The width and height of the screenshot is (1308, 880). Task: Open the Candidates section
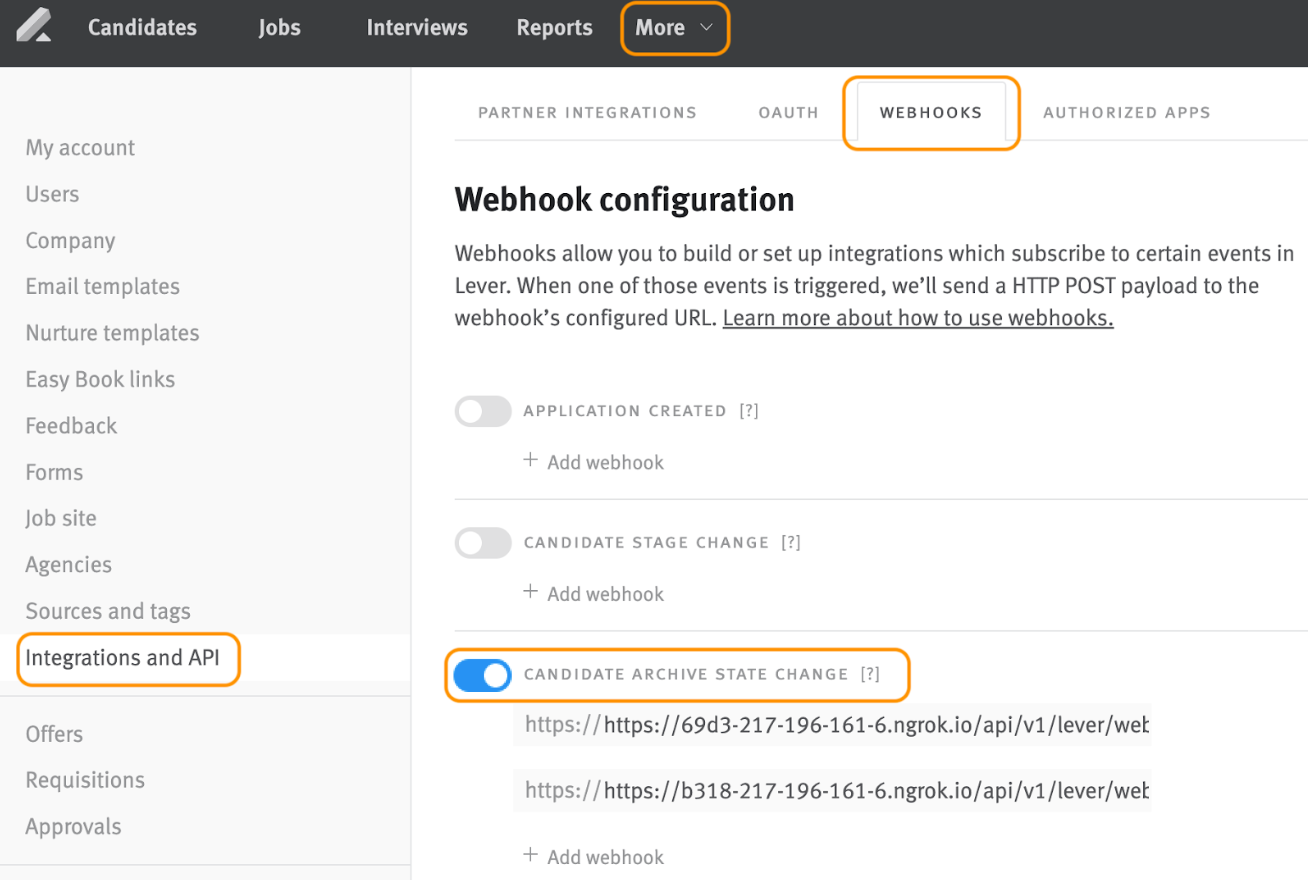coord(142,28)
